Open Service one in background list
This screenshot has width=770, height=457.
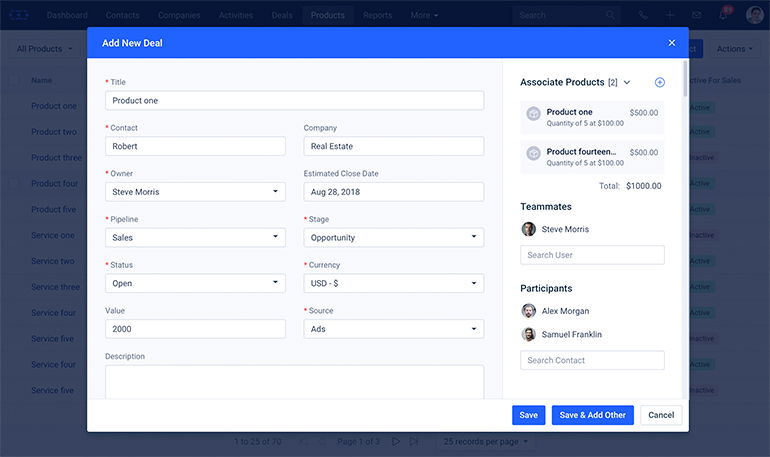coord(53,235)
